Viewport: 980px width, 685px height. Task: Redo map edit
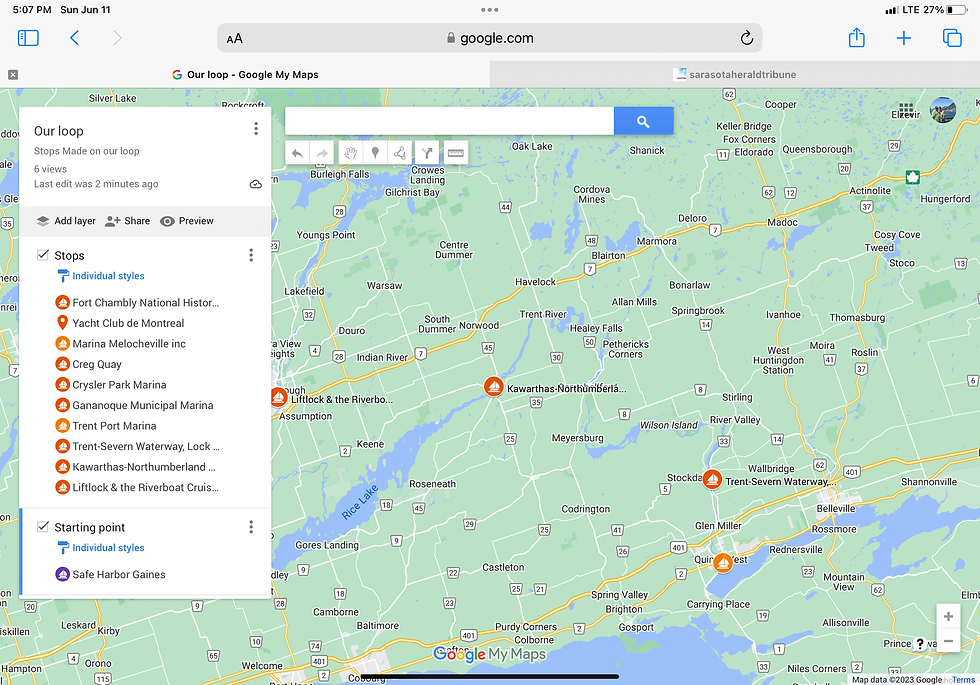(x=322, y=152)
